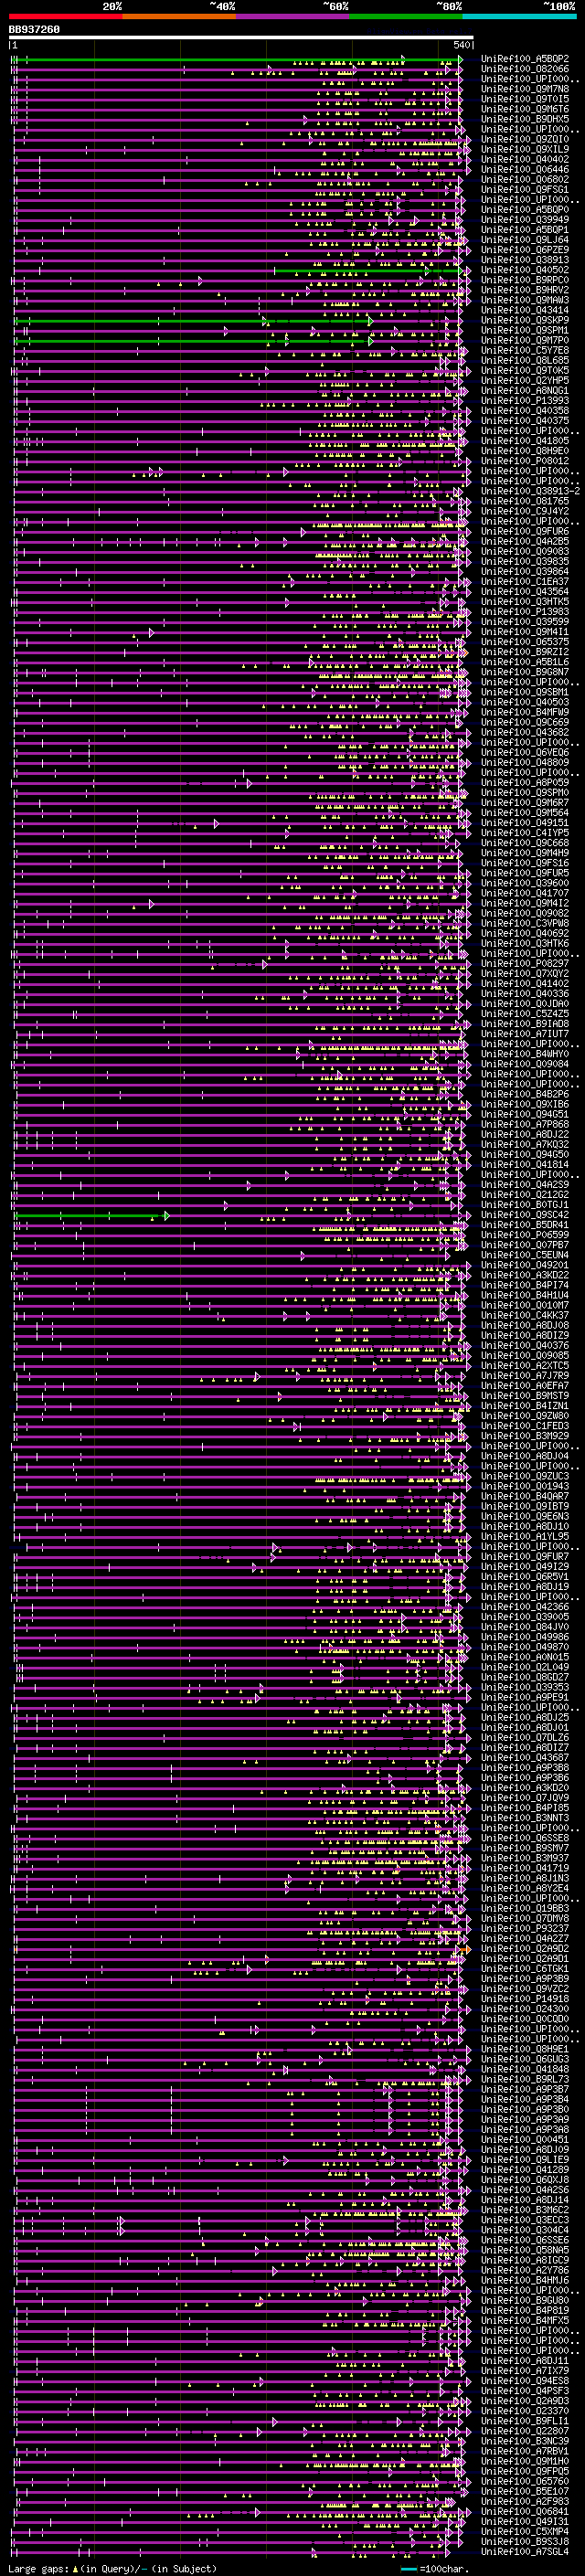Click the white query length bar
The height and width of the screenshot is (2576, 585).
[241, 38]
